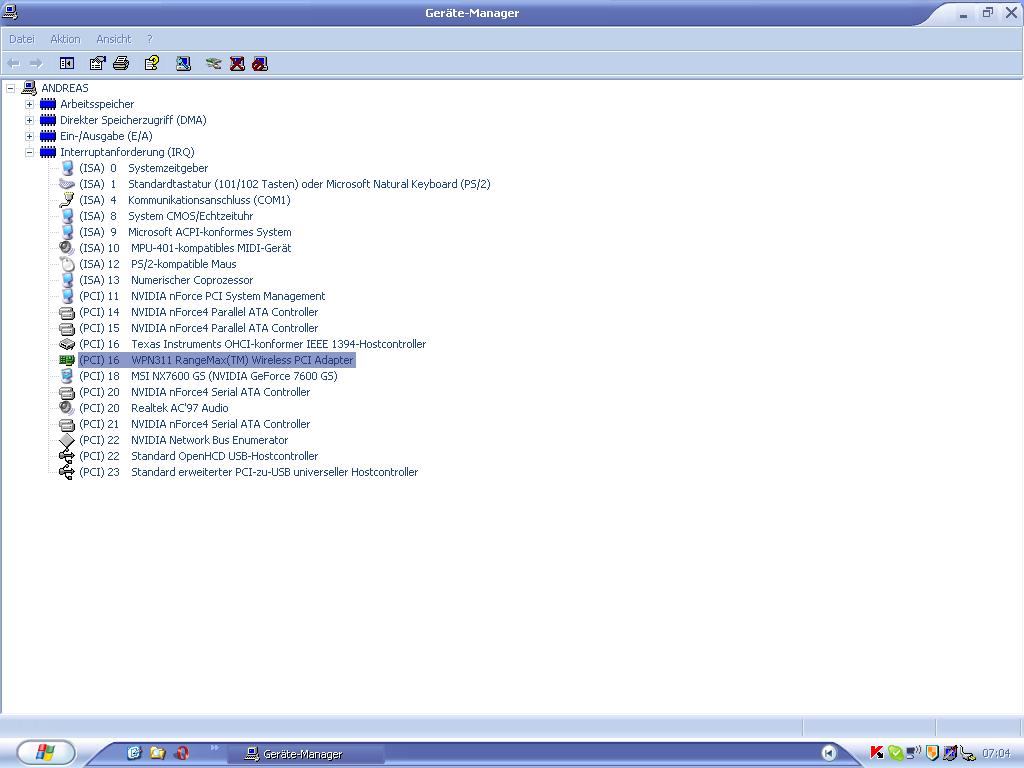The image size is (1024, 768).
Task: Click the drive icon for PCI 14 Parallel ATA Controller
Action: tap(67, 312)
